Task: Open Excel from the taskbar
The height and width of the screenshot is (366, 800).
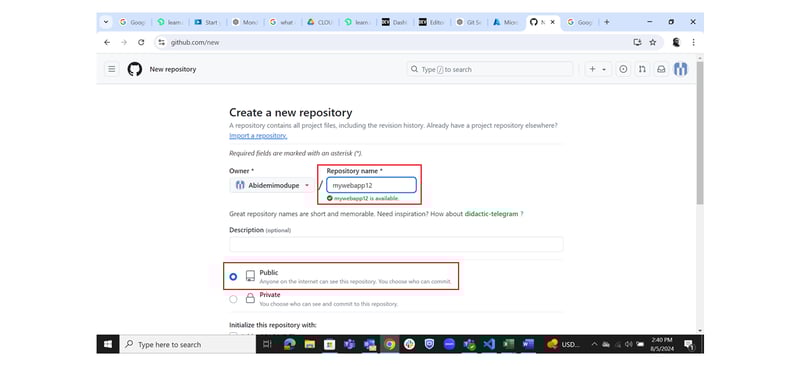Action: [508, 345]
